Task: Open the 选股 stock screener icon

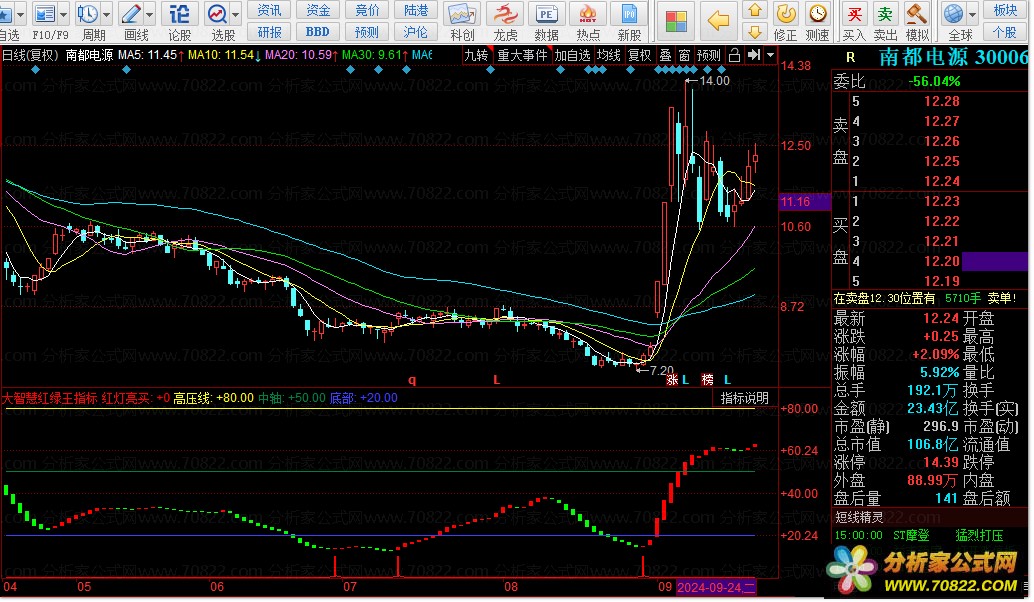Action: [216, 14]
